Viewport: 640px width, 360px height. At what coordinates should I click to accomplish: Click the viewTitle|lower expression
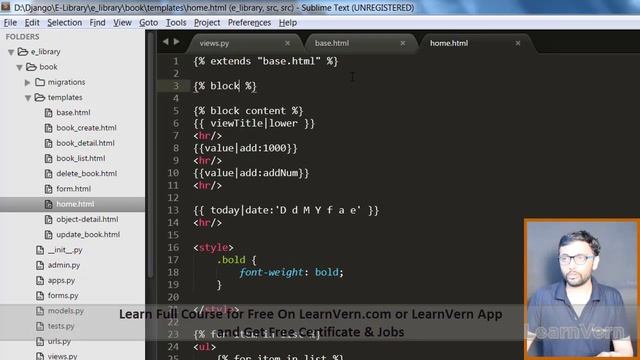[x=254, y=123]
